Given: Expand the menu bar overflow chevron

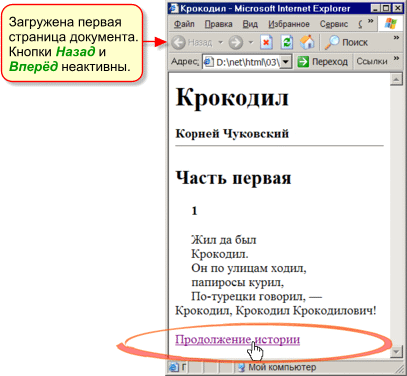Looking at the screenshot, I should pyautogui.click(x=370, y=21).
